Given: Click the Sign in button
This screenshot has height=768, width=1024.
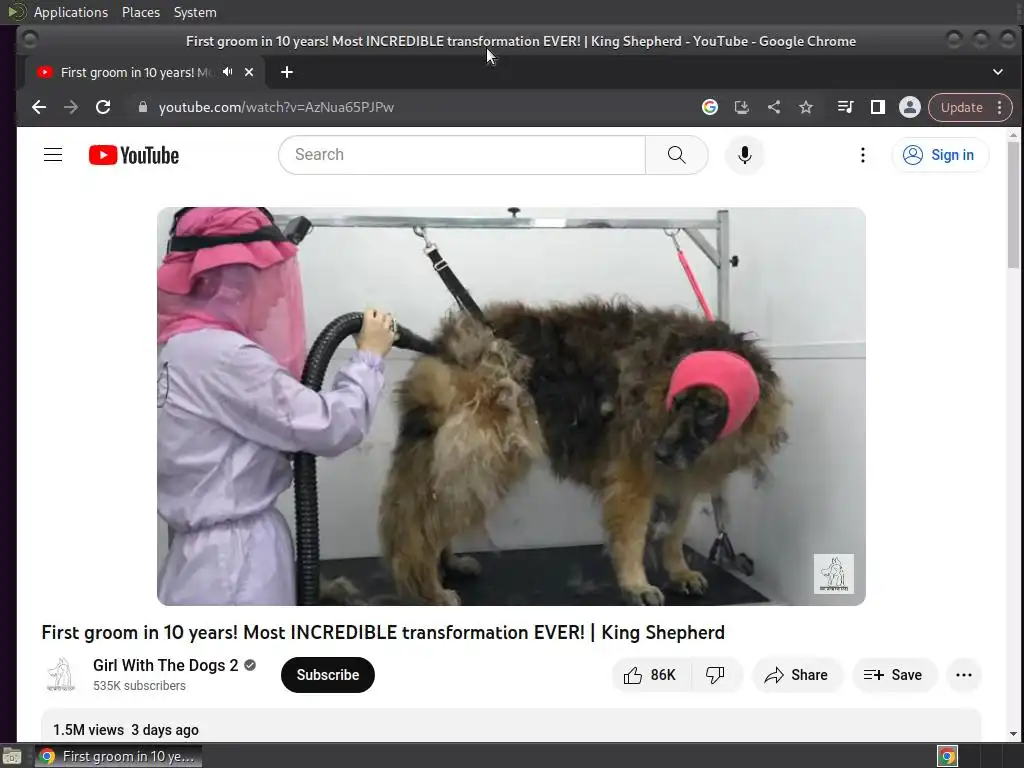Looking at the screenshot, I should coord(940,155).
